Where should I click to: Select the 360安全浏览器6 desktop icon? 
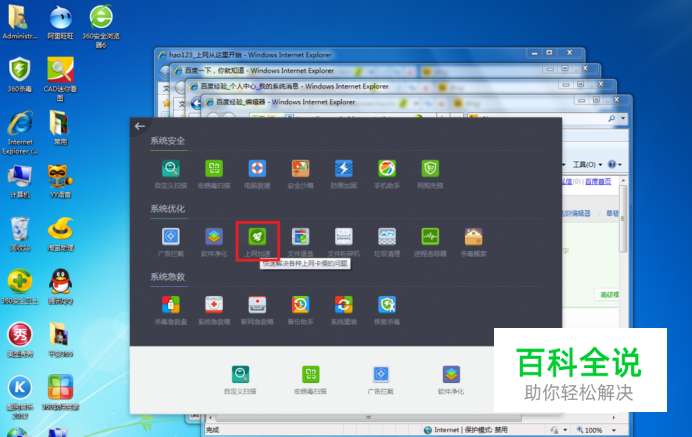[101, 26]
